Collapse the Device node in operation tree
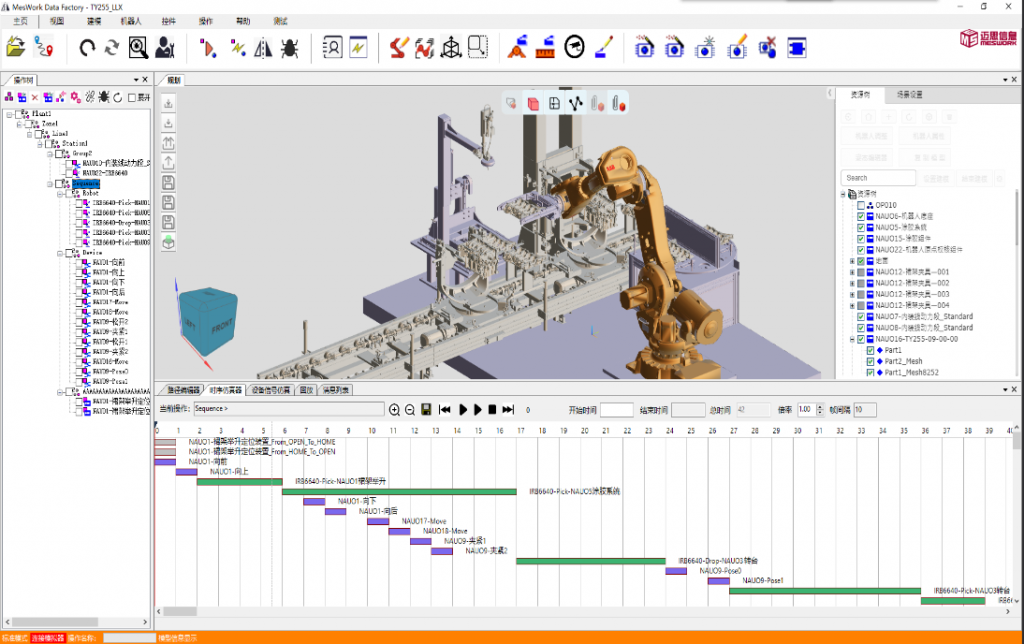Viewport: 1024px width, 644px height. tap(60, 253)
